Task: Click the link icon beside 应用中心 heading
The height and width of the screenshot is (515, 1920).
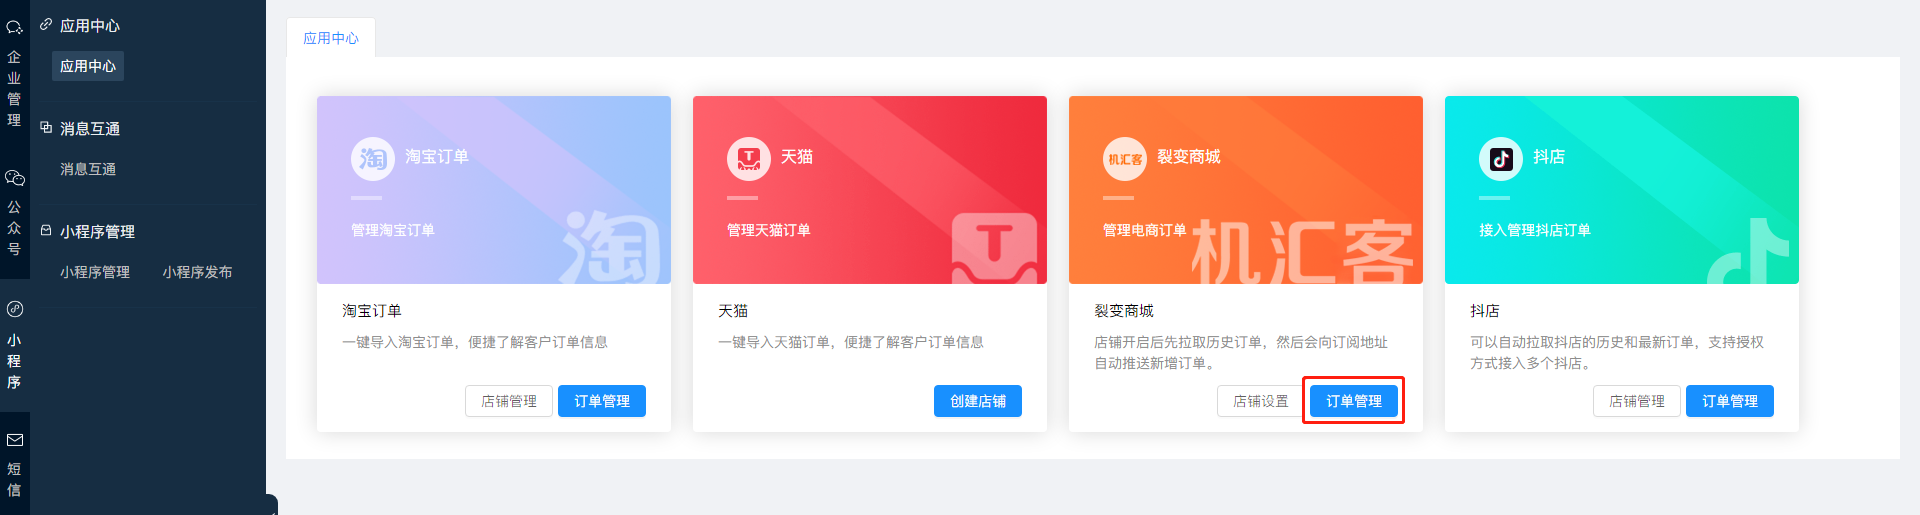Action: click(46, 25)
